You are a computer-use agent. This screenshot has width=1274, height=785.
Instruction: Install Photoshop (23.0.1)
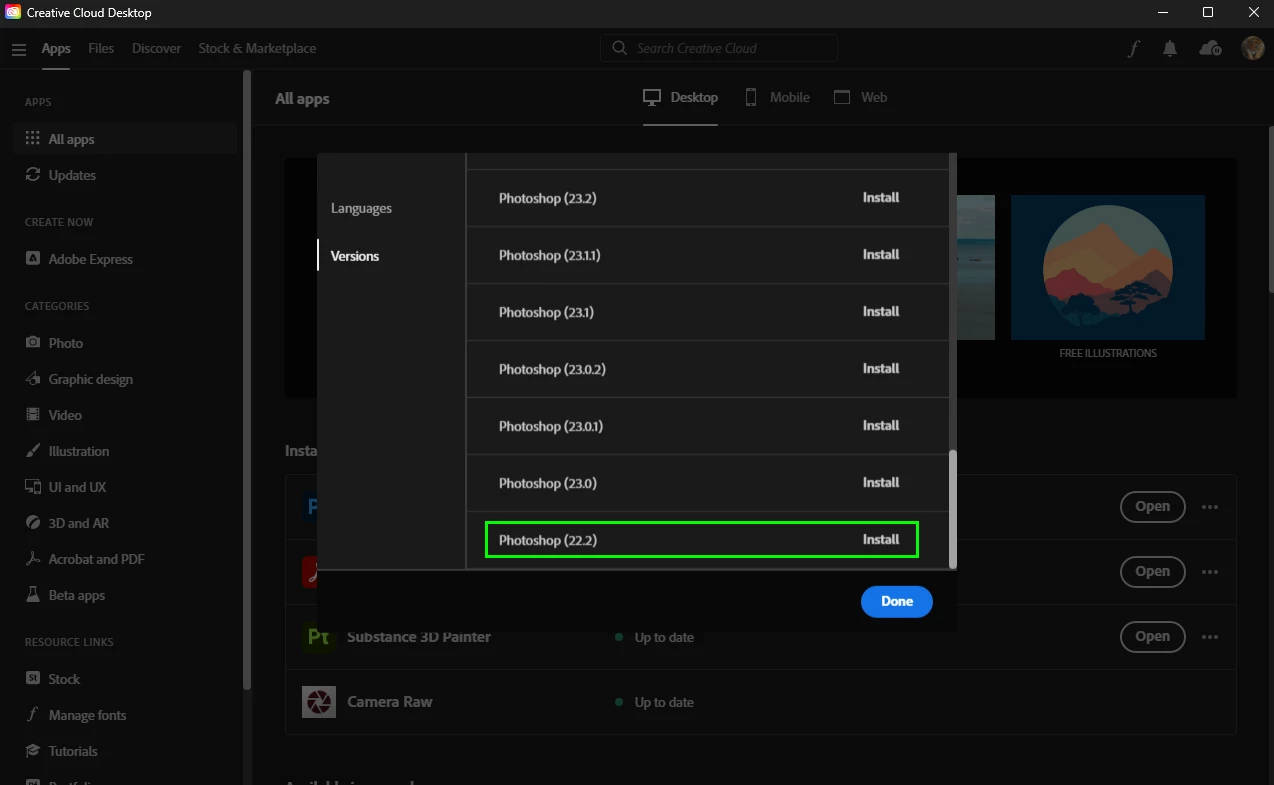(x=881, y=425)
